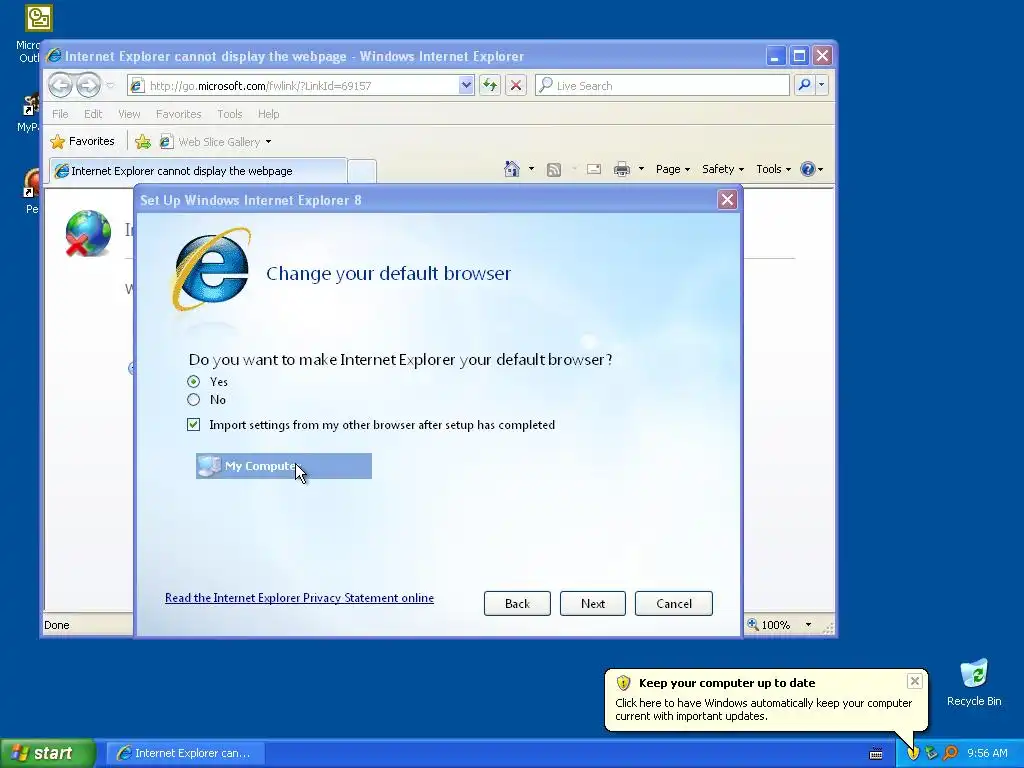Dismiss the update balloon with its X

click(914, 681)
